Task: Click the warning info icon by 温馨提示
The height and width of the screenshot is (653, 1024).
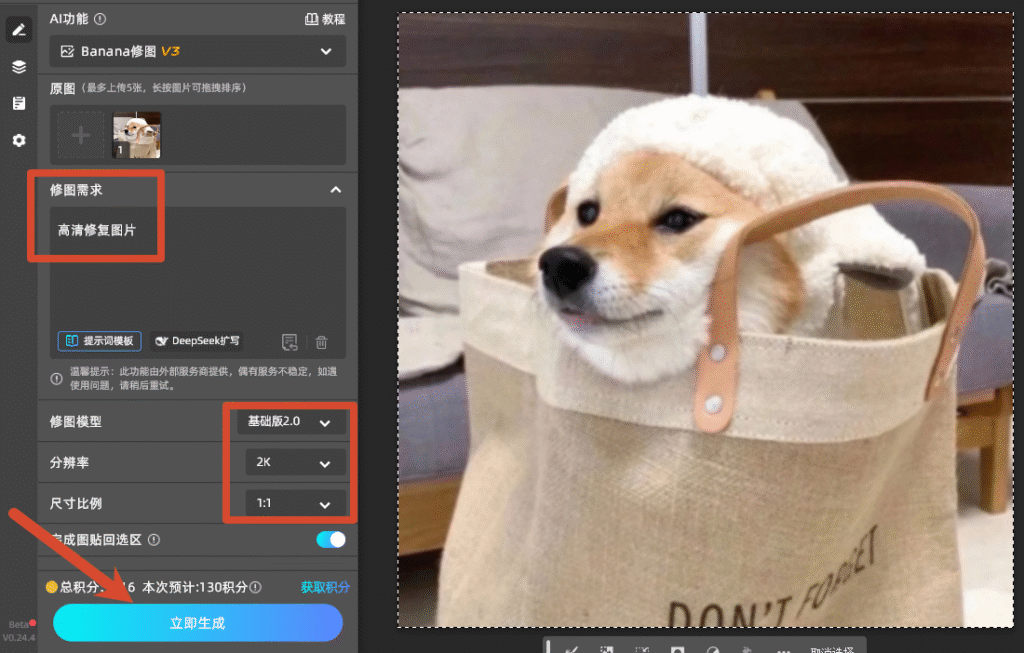Action: click(57, 379)
